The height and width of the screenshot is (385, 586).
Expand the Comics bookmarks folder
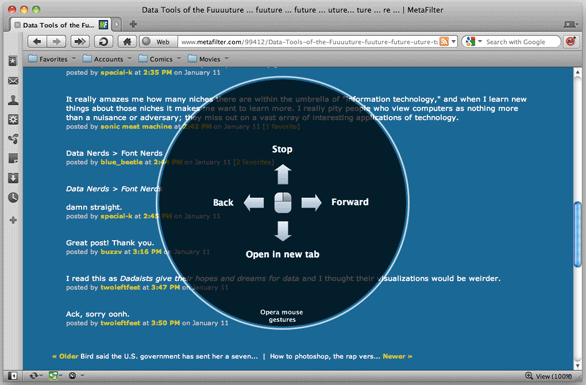coord(160,59)
